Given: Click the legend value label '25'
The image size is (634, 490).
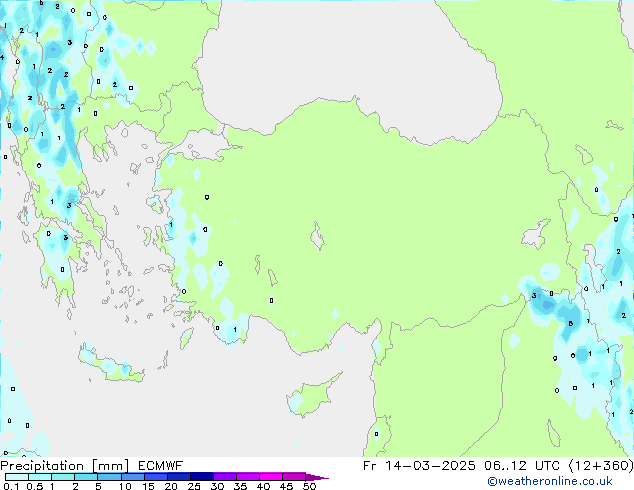Looking at the screenshot, I should coord(194,486).
